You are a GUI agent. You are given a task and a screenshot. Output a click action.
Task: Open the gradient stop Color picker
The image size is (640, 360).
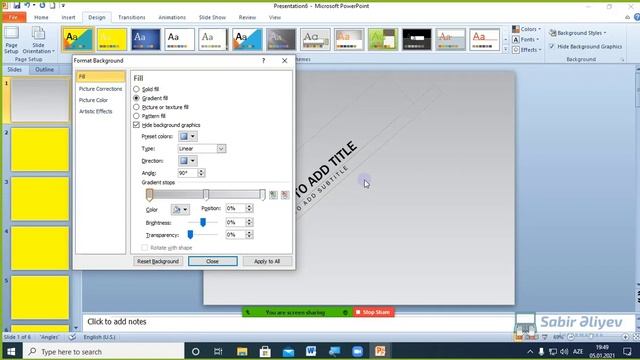coord(180,209)
